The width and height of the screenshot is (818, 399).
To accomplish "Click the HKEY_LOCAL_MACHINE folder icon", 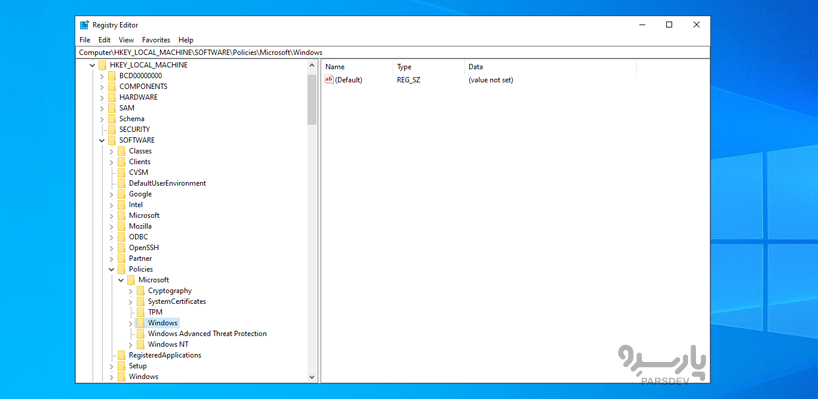I will [102, 65].
